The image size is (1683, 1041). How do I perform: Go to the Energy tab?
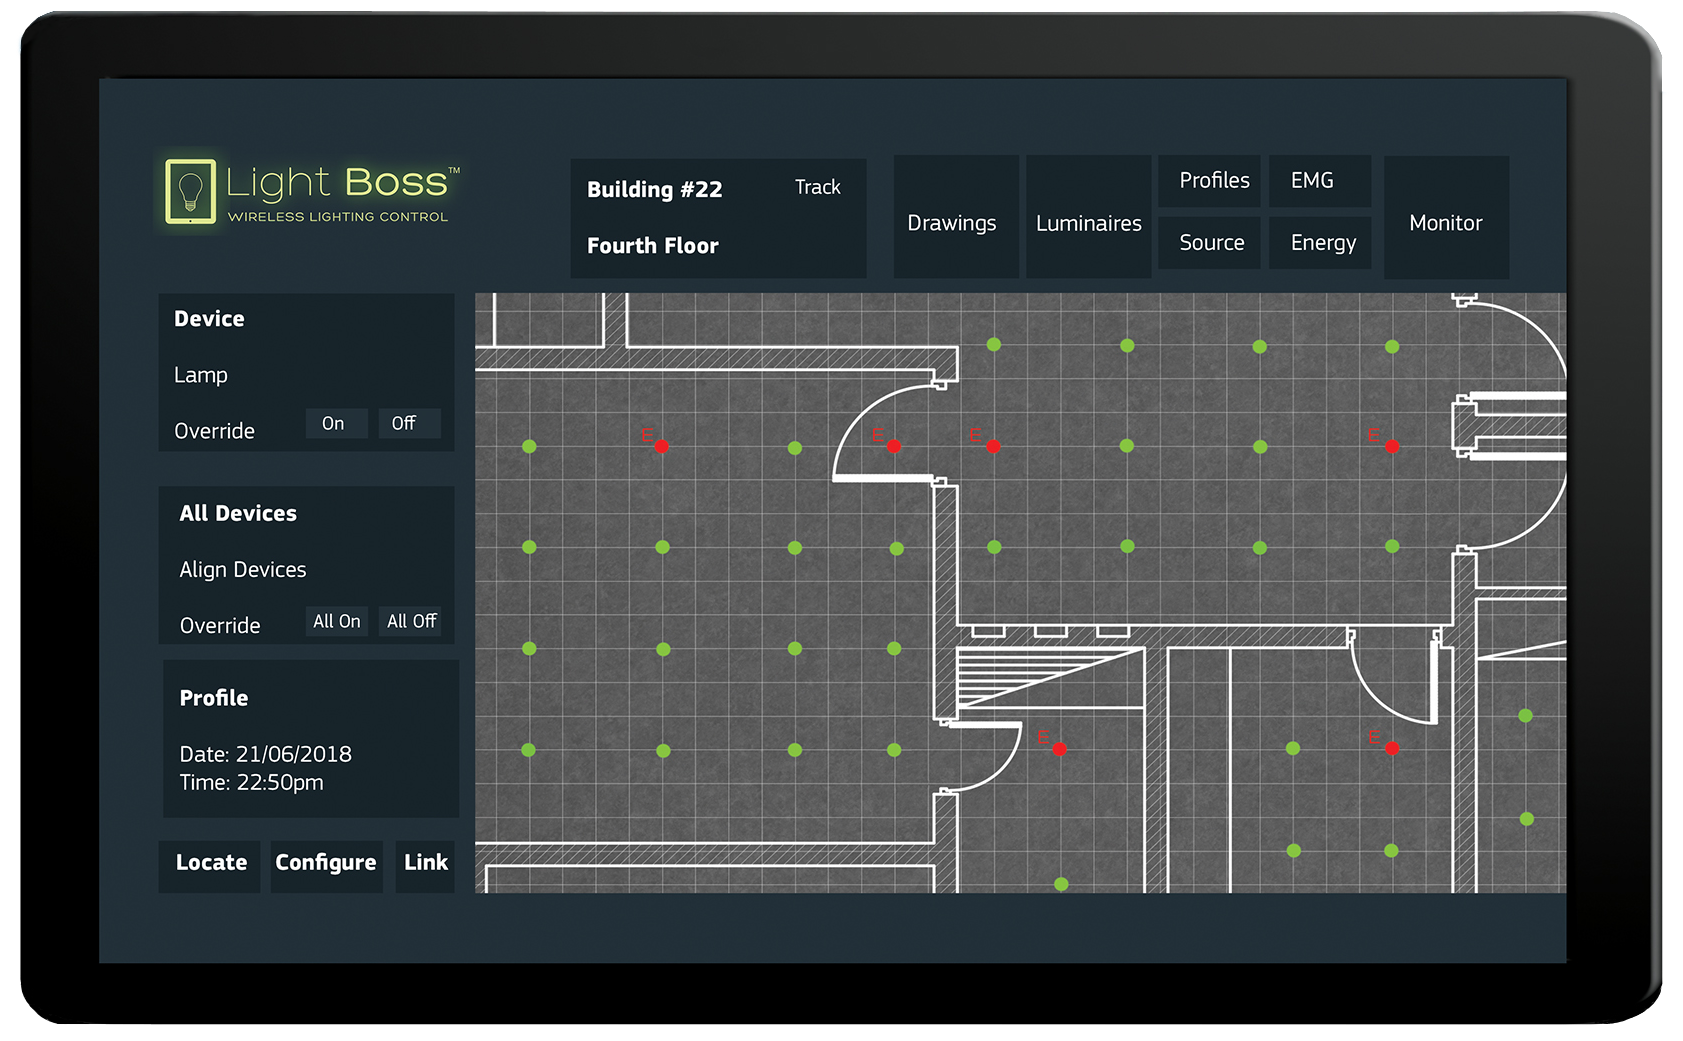(x=1323, y=243)
